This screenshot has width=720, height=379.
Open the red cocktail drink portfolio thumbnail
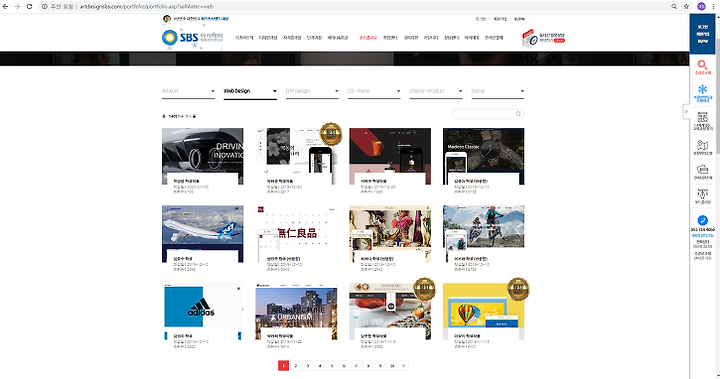(x=390, y=156)
